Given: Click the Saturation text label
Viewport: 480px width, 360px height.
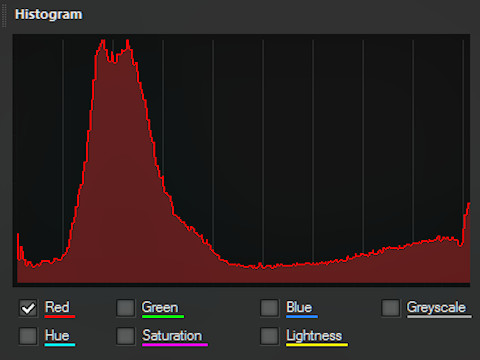Looking at the screenshot, I should point(172,335).
